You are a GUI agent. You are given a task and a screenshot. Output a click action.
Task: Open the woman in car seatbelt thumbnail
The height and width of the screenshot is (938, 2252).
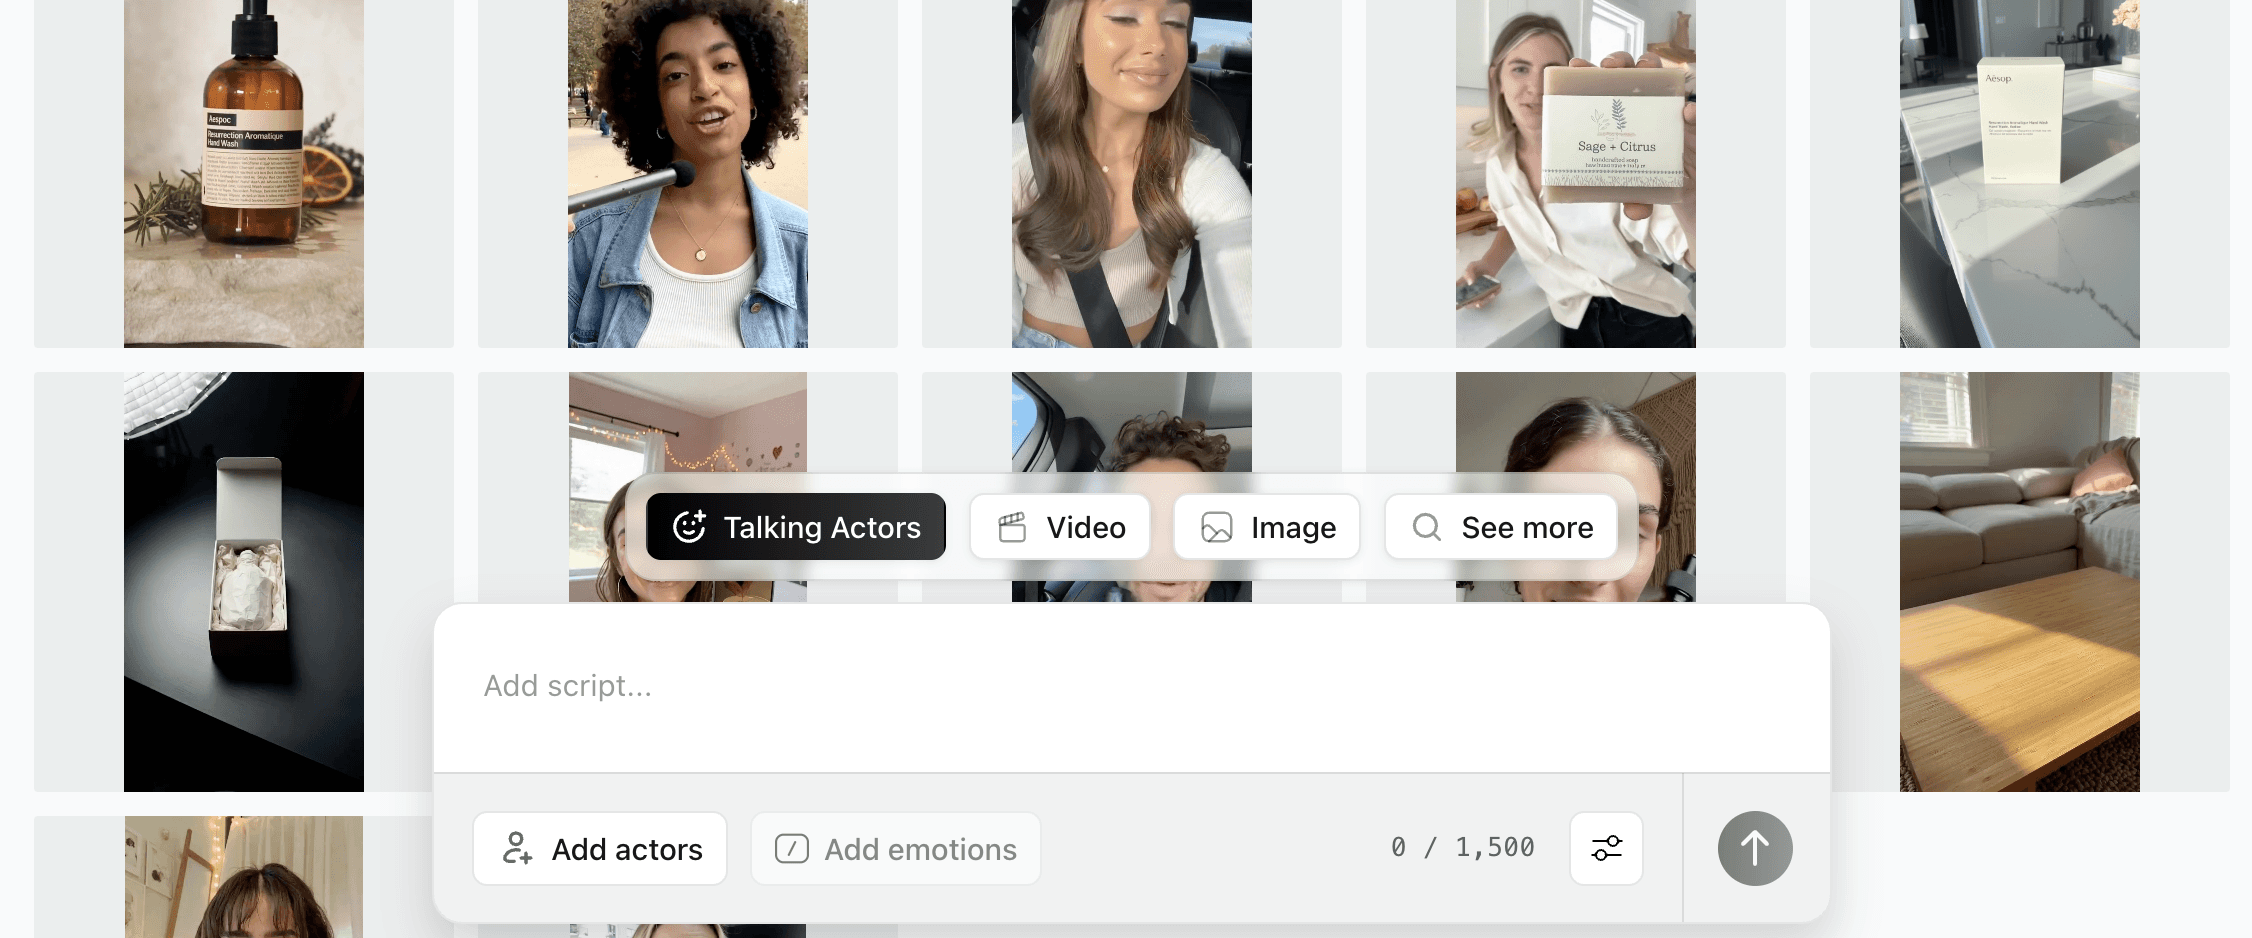click(x=1132, y=174)
